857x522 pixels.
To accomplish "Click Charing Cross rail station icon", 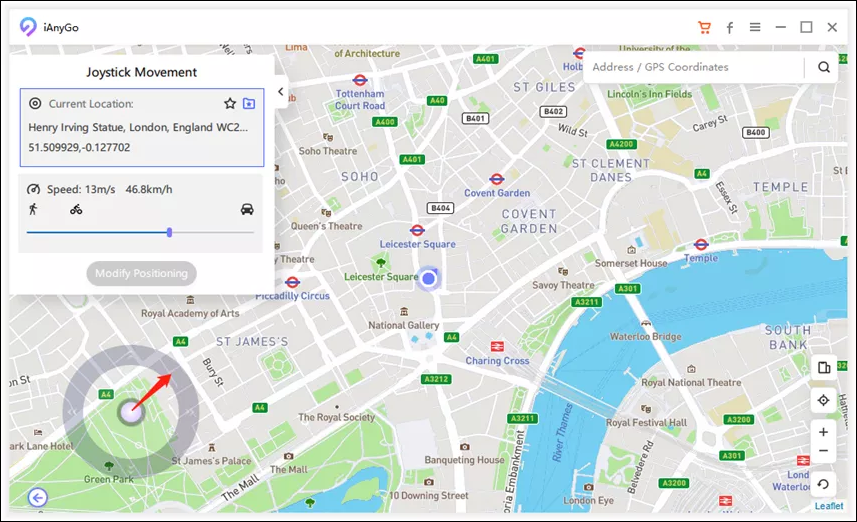I will [x=497, y=347].
